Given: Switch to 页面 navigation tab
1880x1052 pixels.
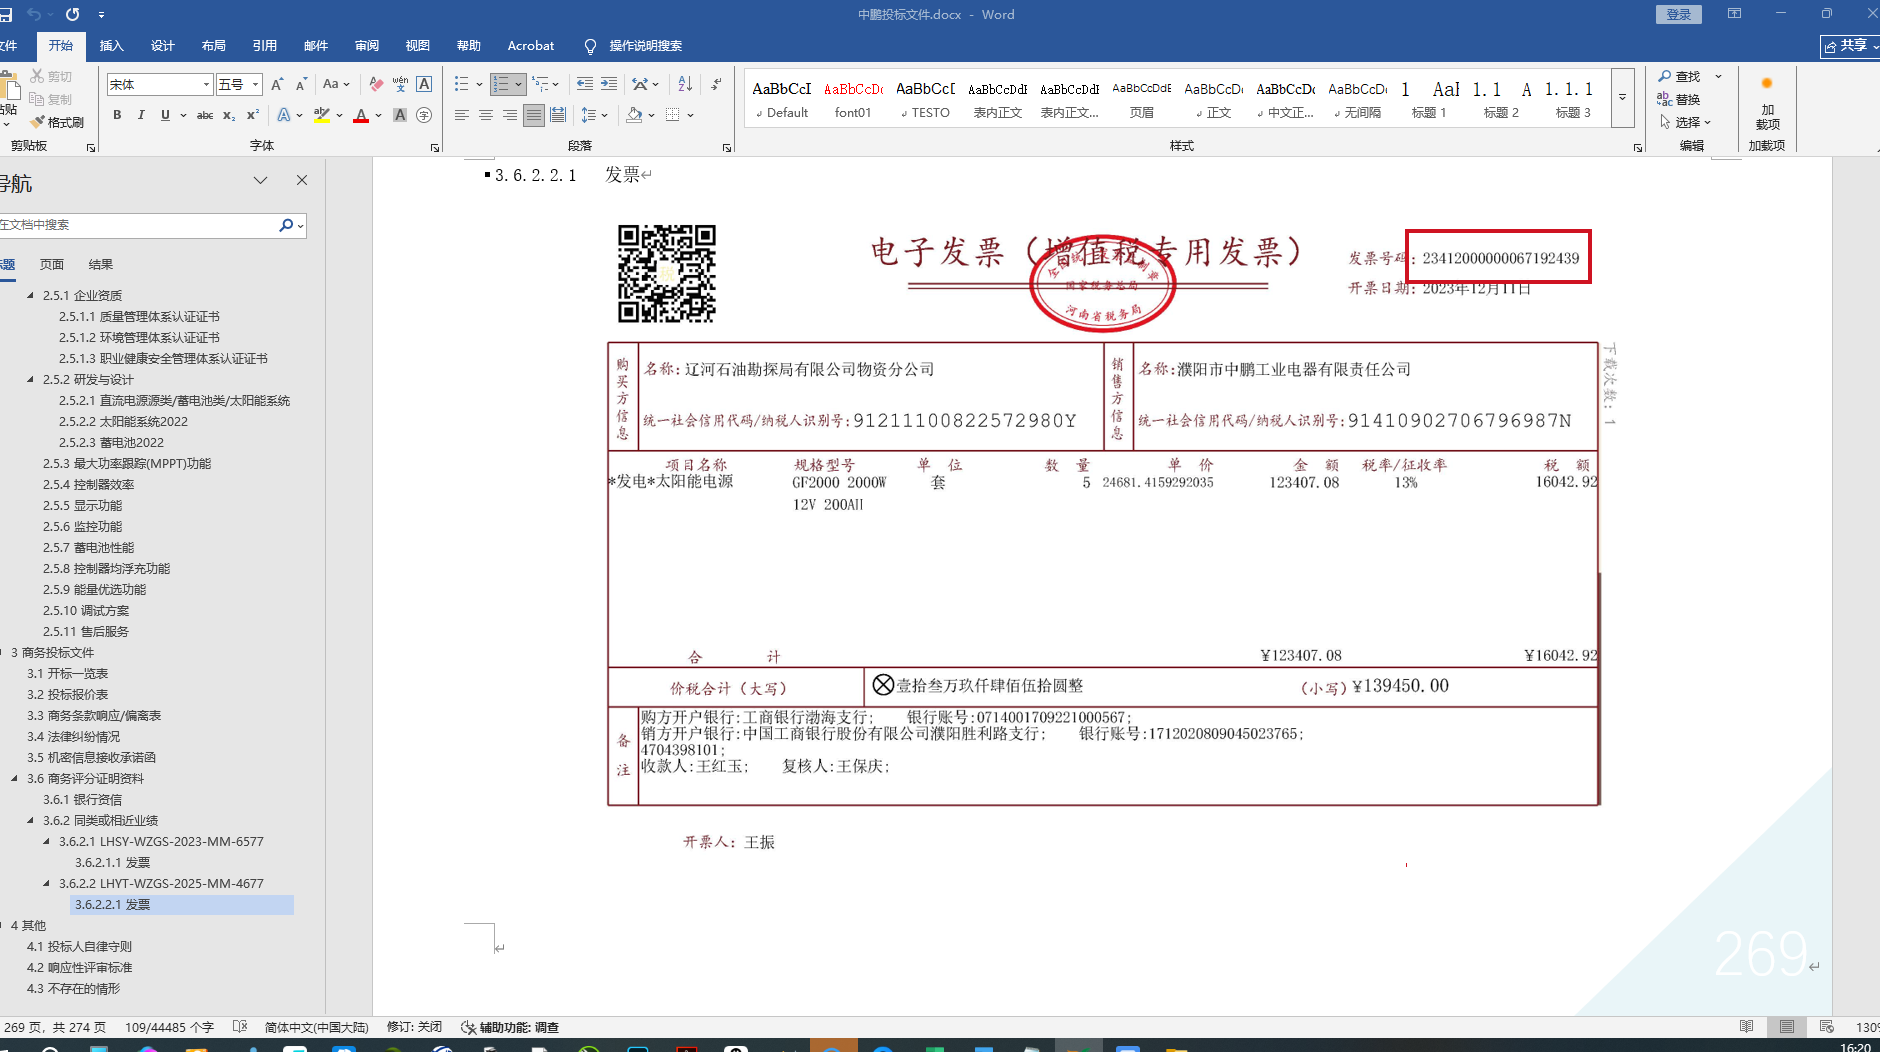Looking at the screenshot, I should coord(52,265).
